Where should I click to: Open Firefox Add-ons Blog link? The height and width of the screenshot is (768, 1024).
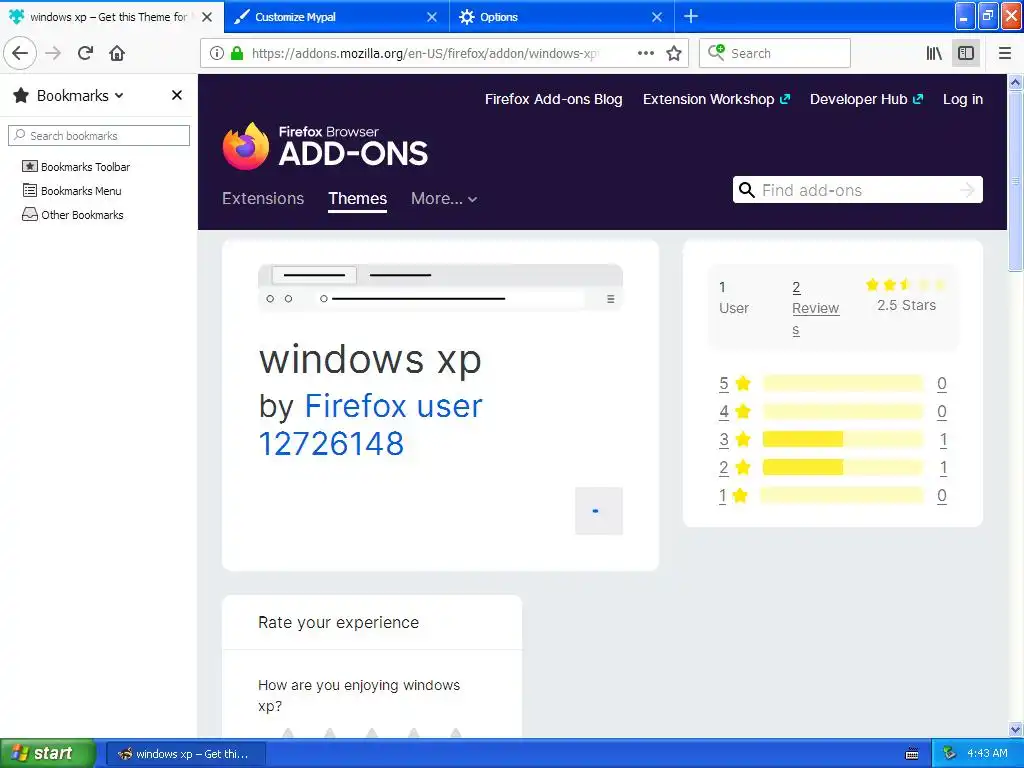coord(554,99)
